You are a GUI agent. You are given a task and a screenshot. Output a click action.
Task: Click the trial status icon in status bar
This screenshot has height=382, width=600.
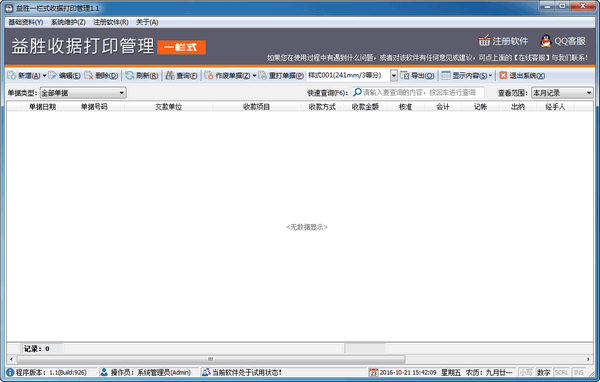(x=206, y=372)
